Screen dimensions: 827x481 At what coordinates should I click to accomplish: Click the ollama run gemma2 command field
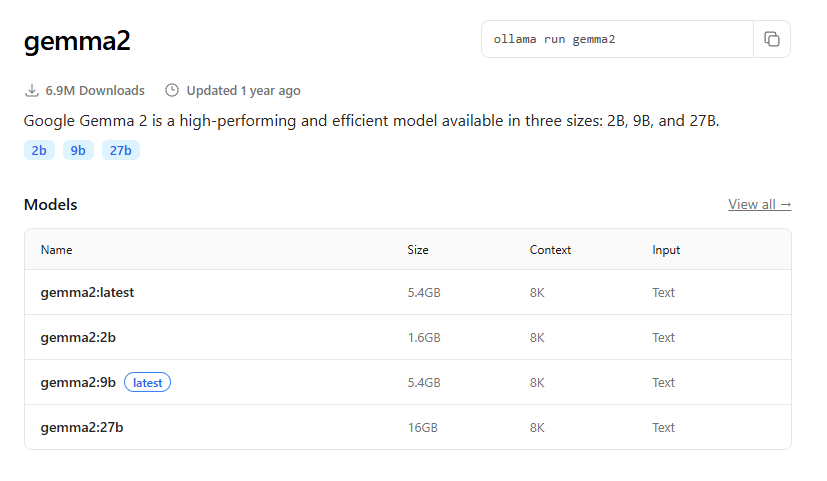(617, 39)
